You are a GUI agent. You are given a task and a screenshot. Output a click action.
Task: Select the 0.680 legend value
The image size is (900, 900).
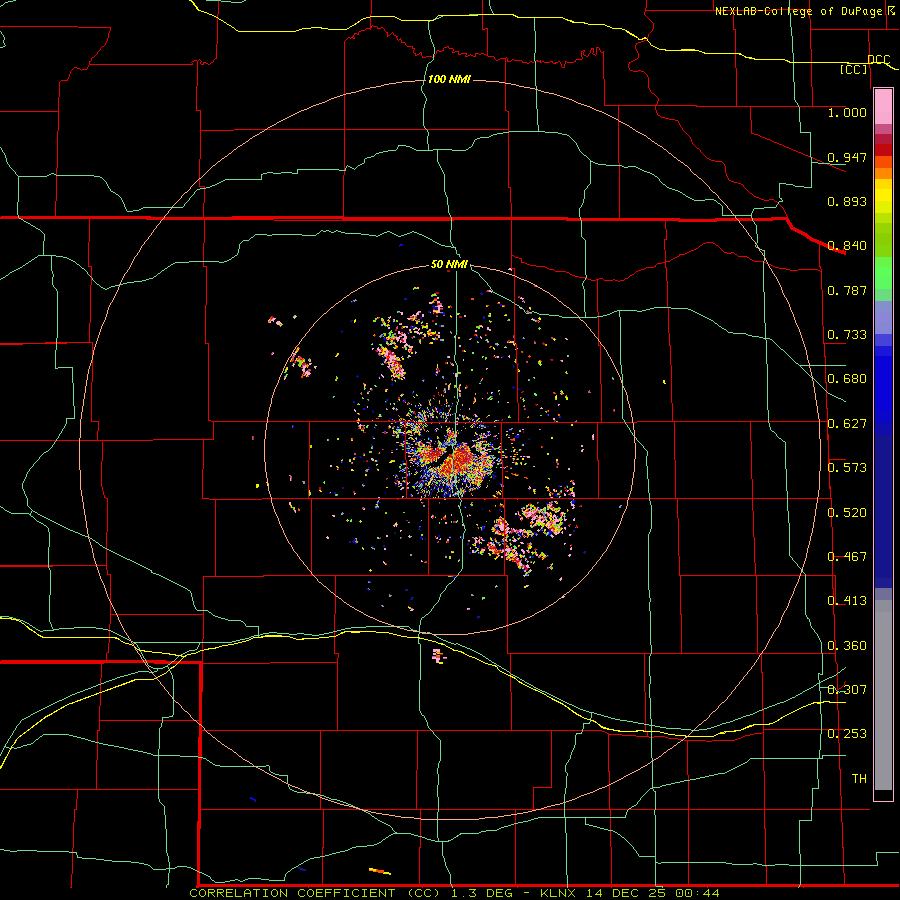pyautogui.click(x=847, y=379)
